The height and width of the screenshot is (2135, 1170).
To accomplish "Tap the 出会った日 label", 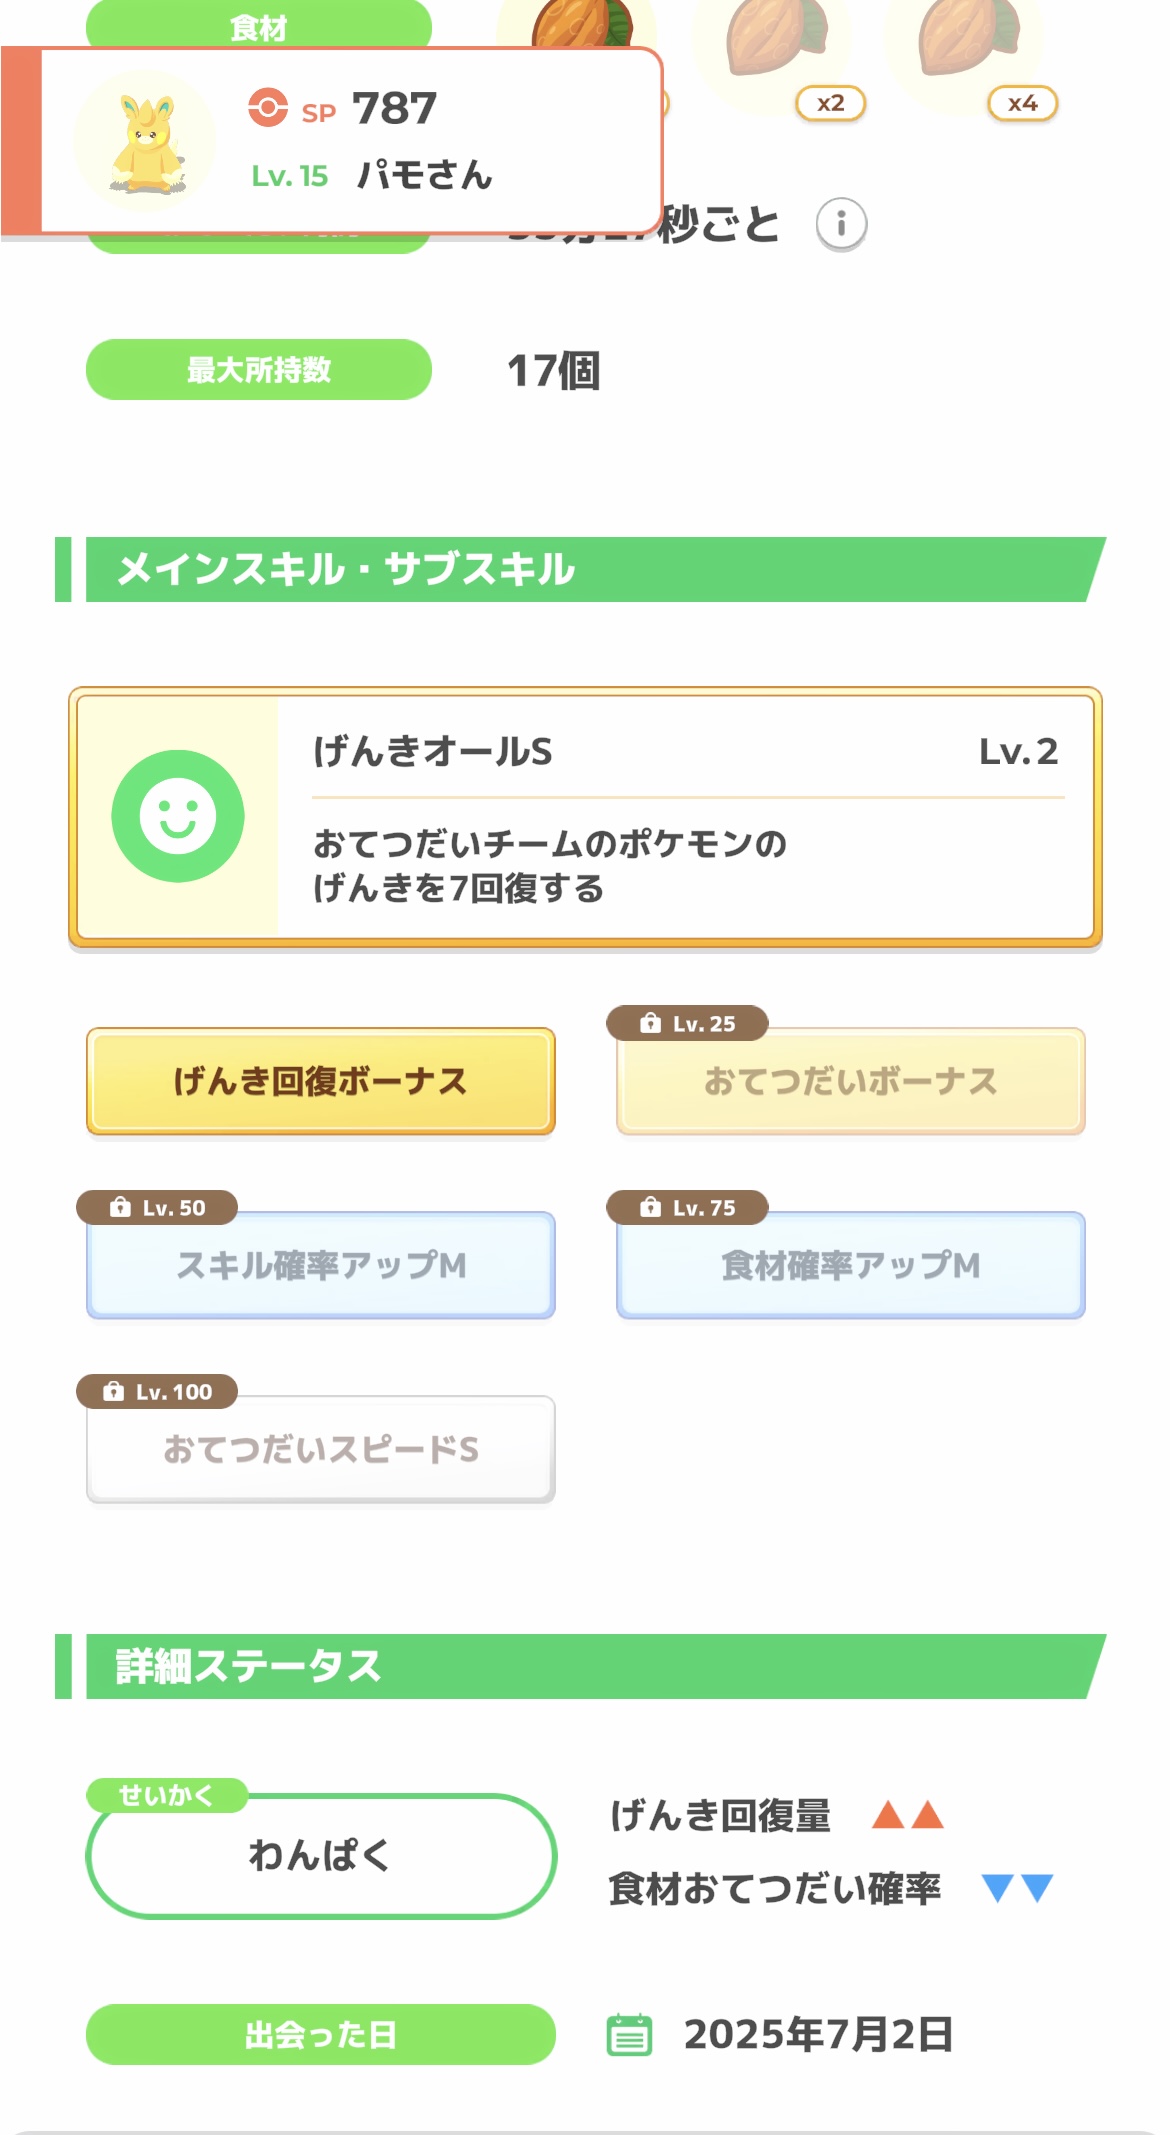I will click(x=320, y=2034).
